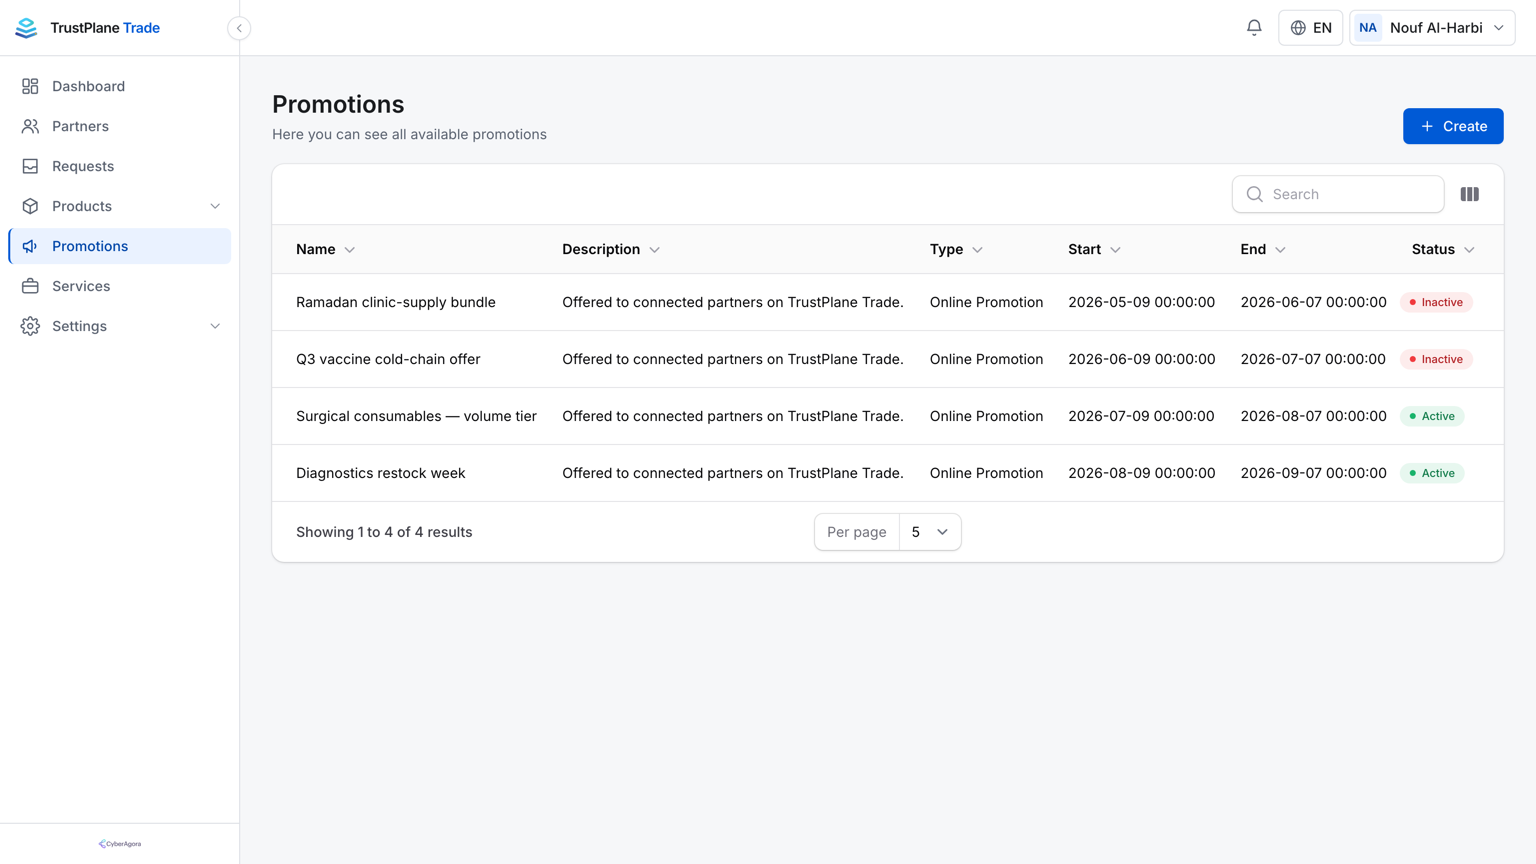Click end date 2026-06-07 00:00:00

pos(1313,302)
